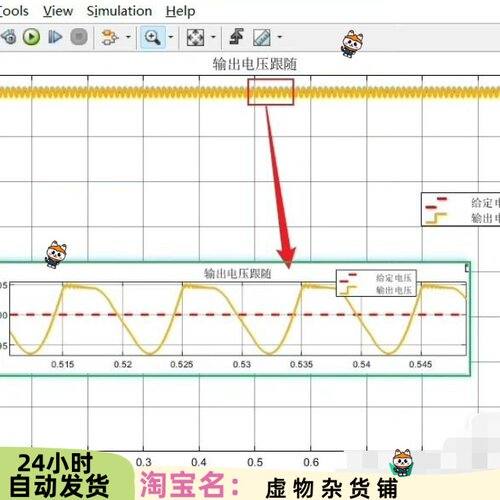This screenshot has width=500, height=500.
Task: Click the 0.5 tick label on main axis
Action: point(255,462)
